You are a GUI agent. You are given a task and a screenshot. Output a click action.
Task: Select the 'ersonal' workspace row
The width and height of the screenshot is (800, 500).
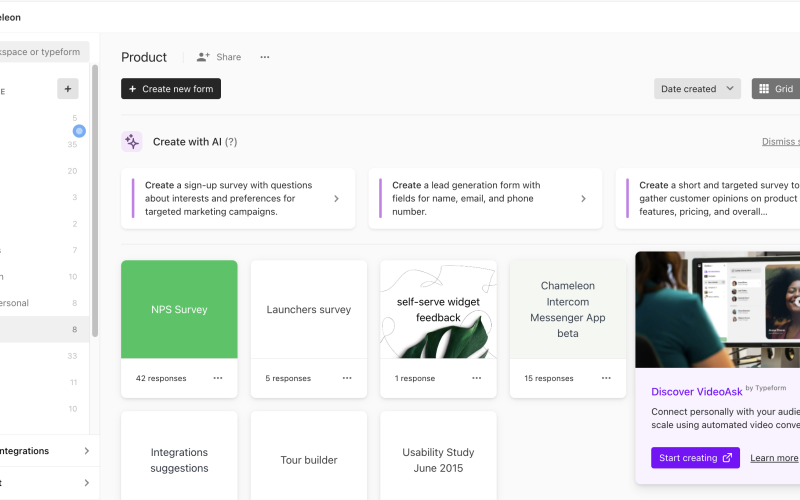(x=44, y=303)
